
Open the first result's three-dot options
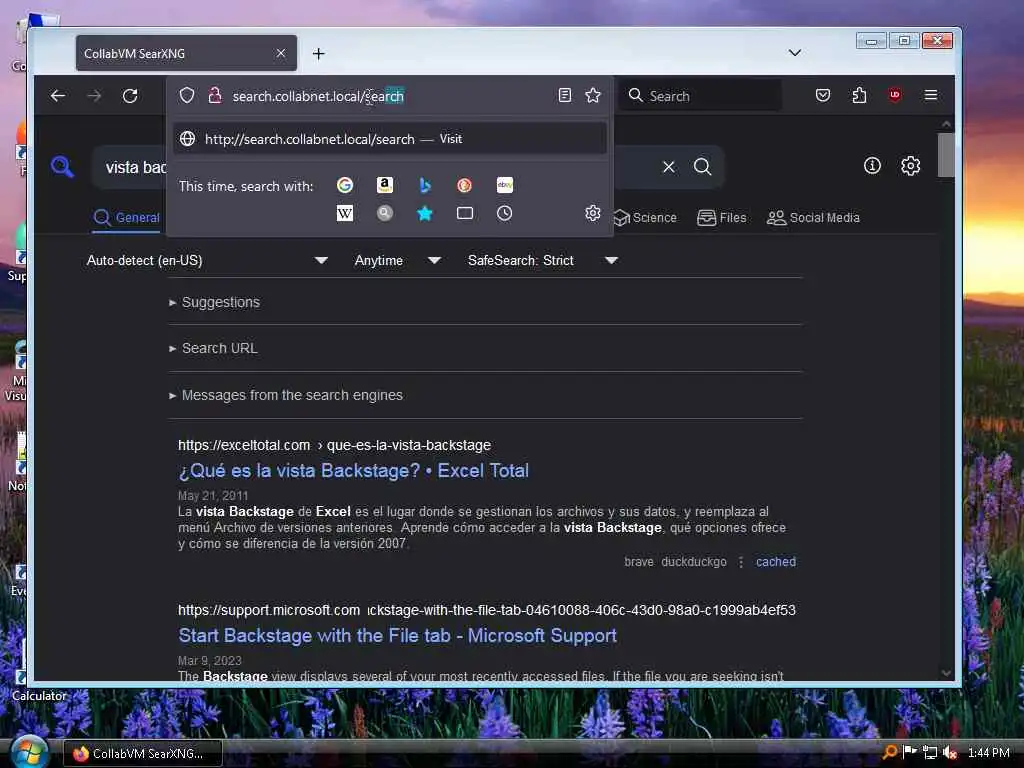(741, 562)
